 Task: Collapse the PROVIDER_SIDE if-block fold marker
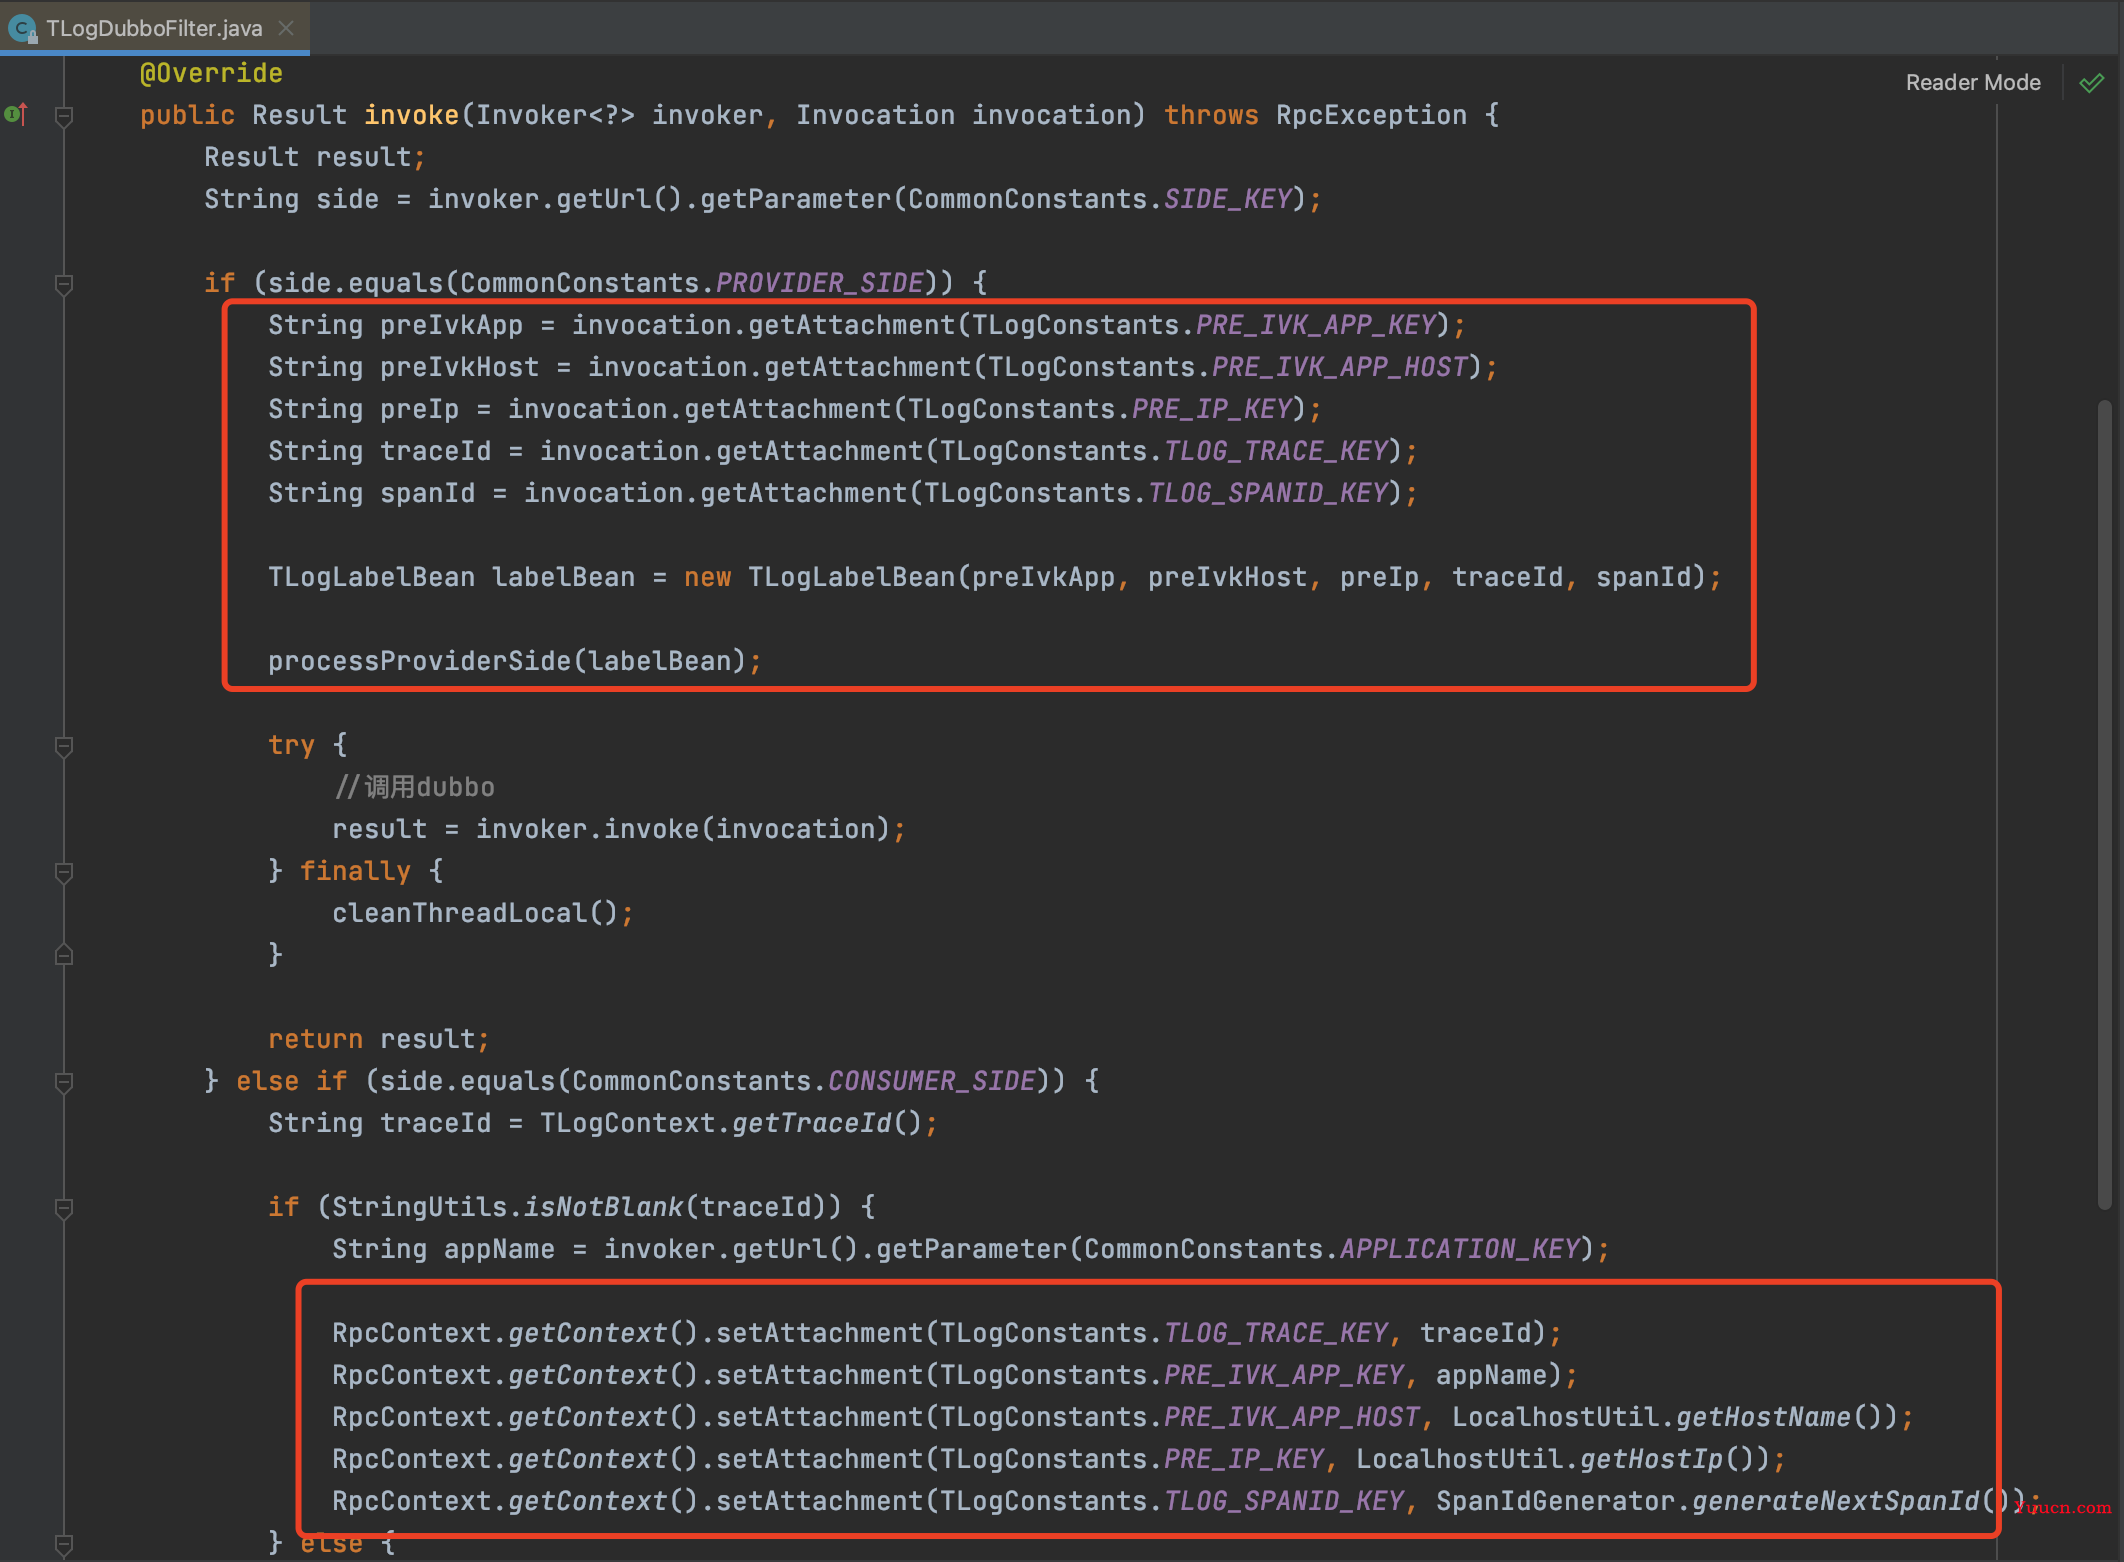[64, 285]
